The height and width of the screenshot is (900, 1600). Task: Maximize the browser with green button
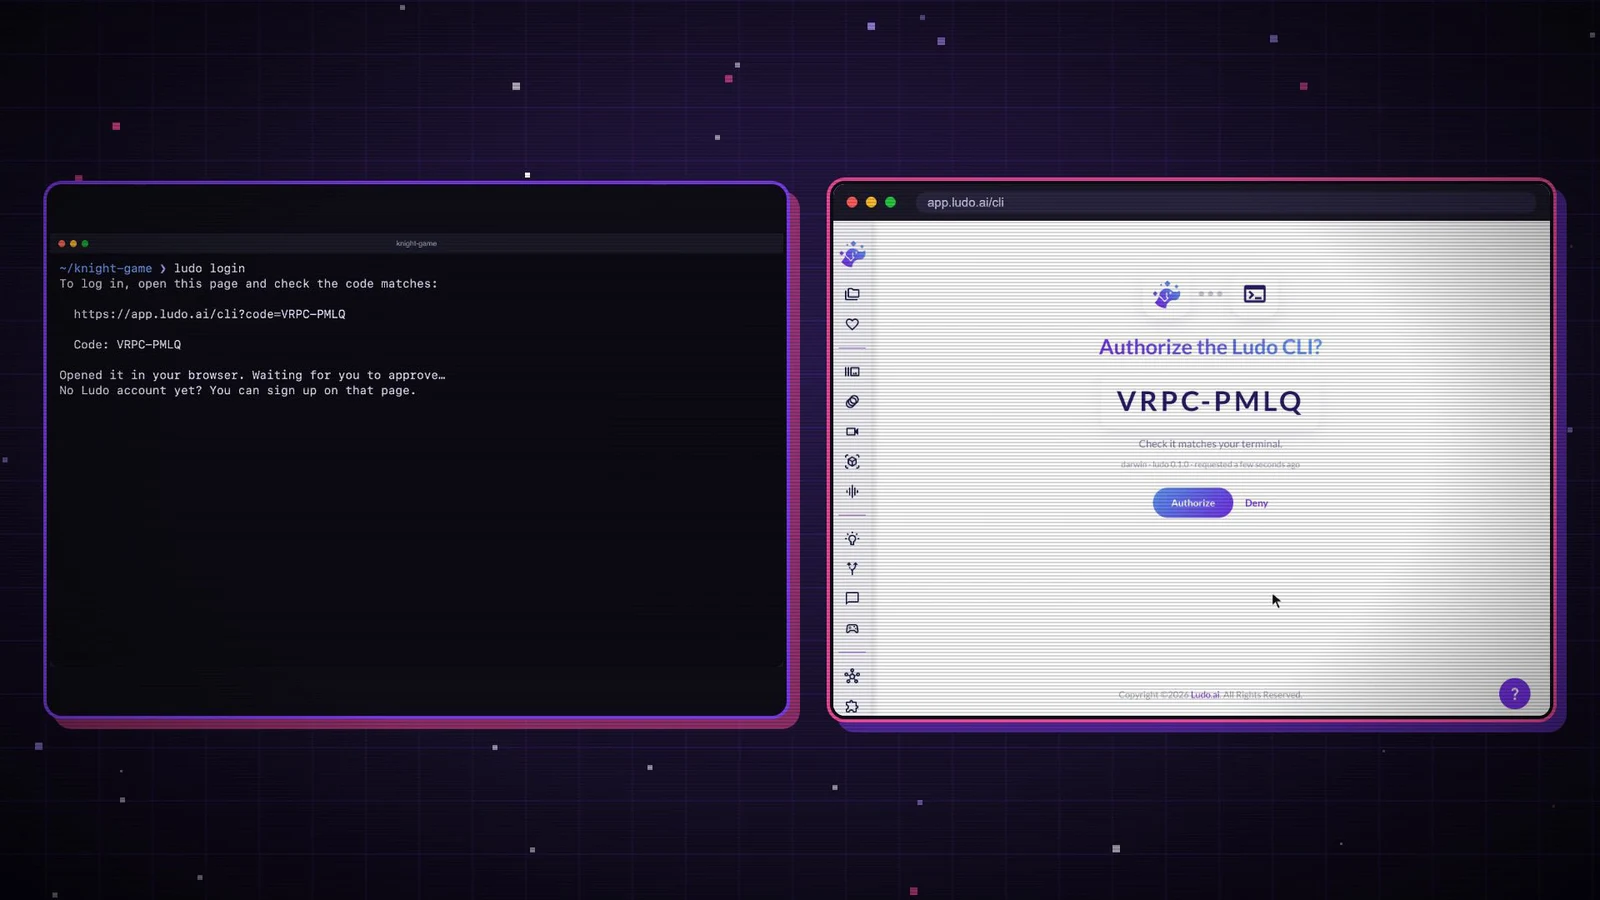pos(890,202)
